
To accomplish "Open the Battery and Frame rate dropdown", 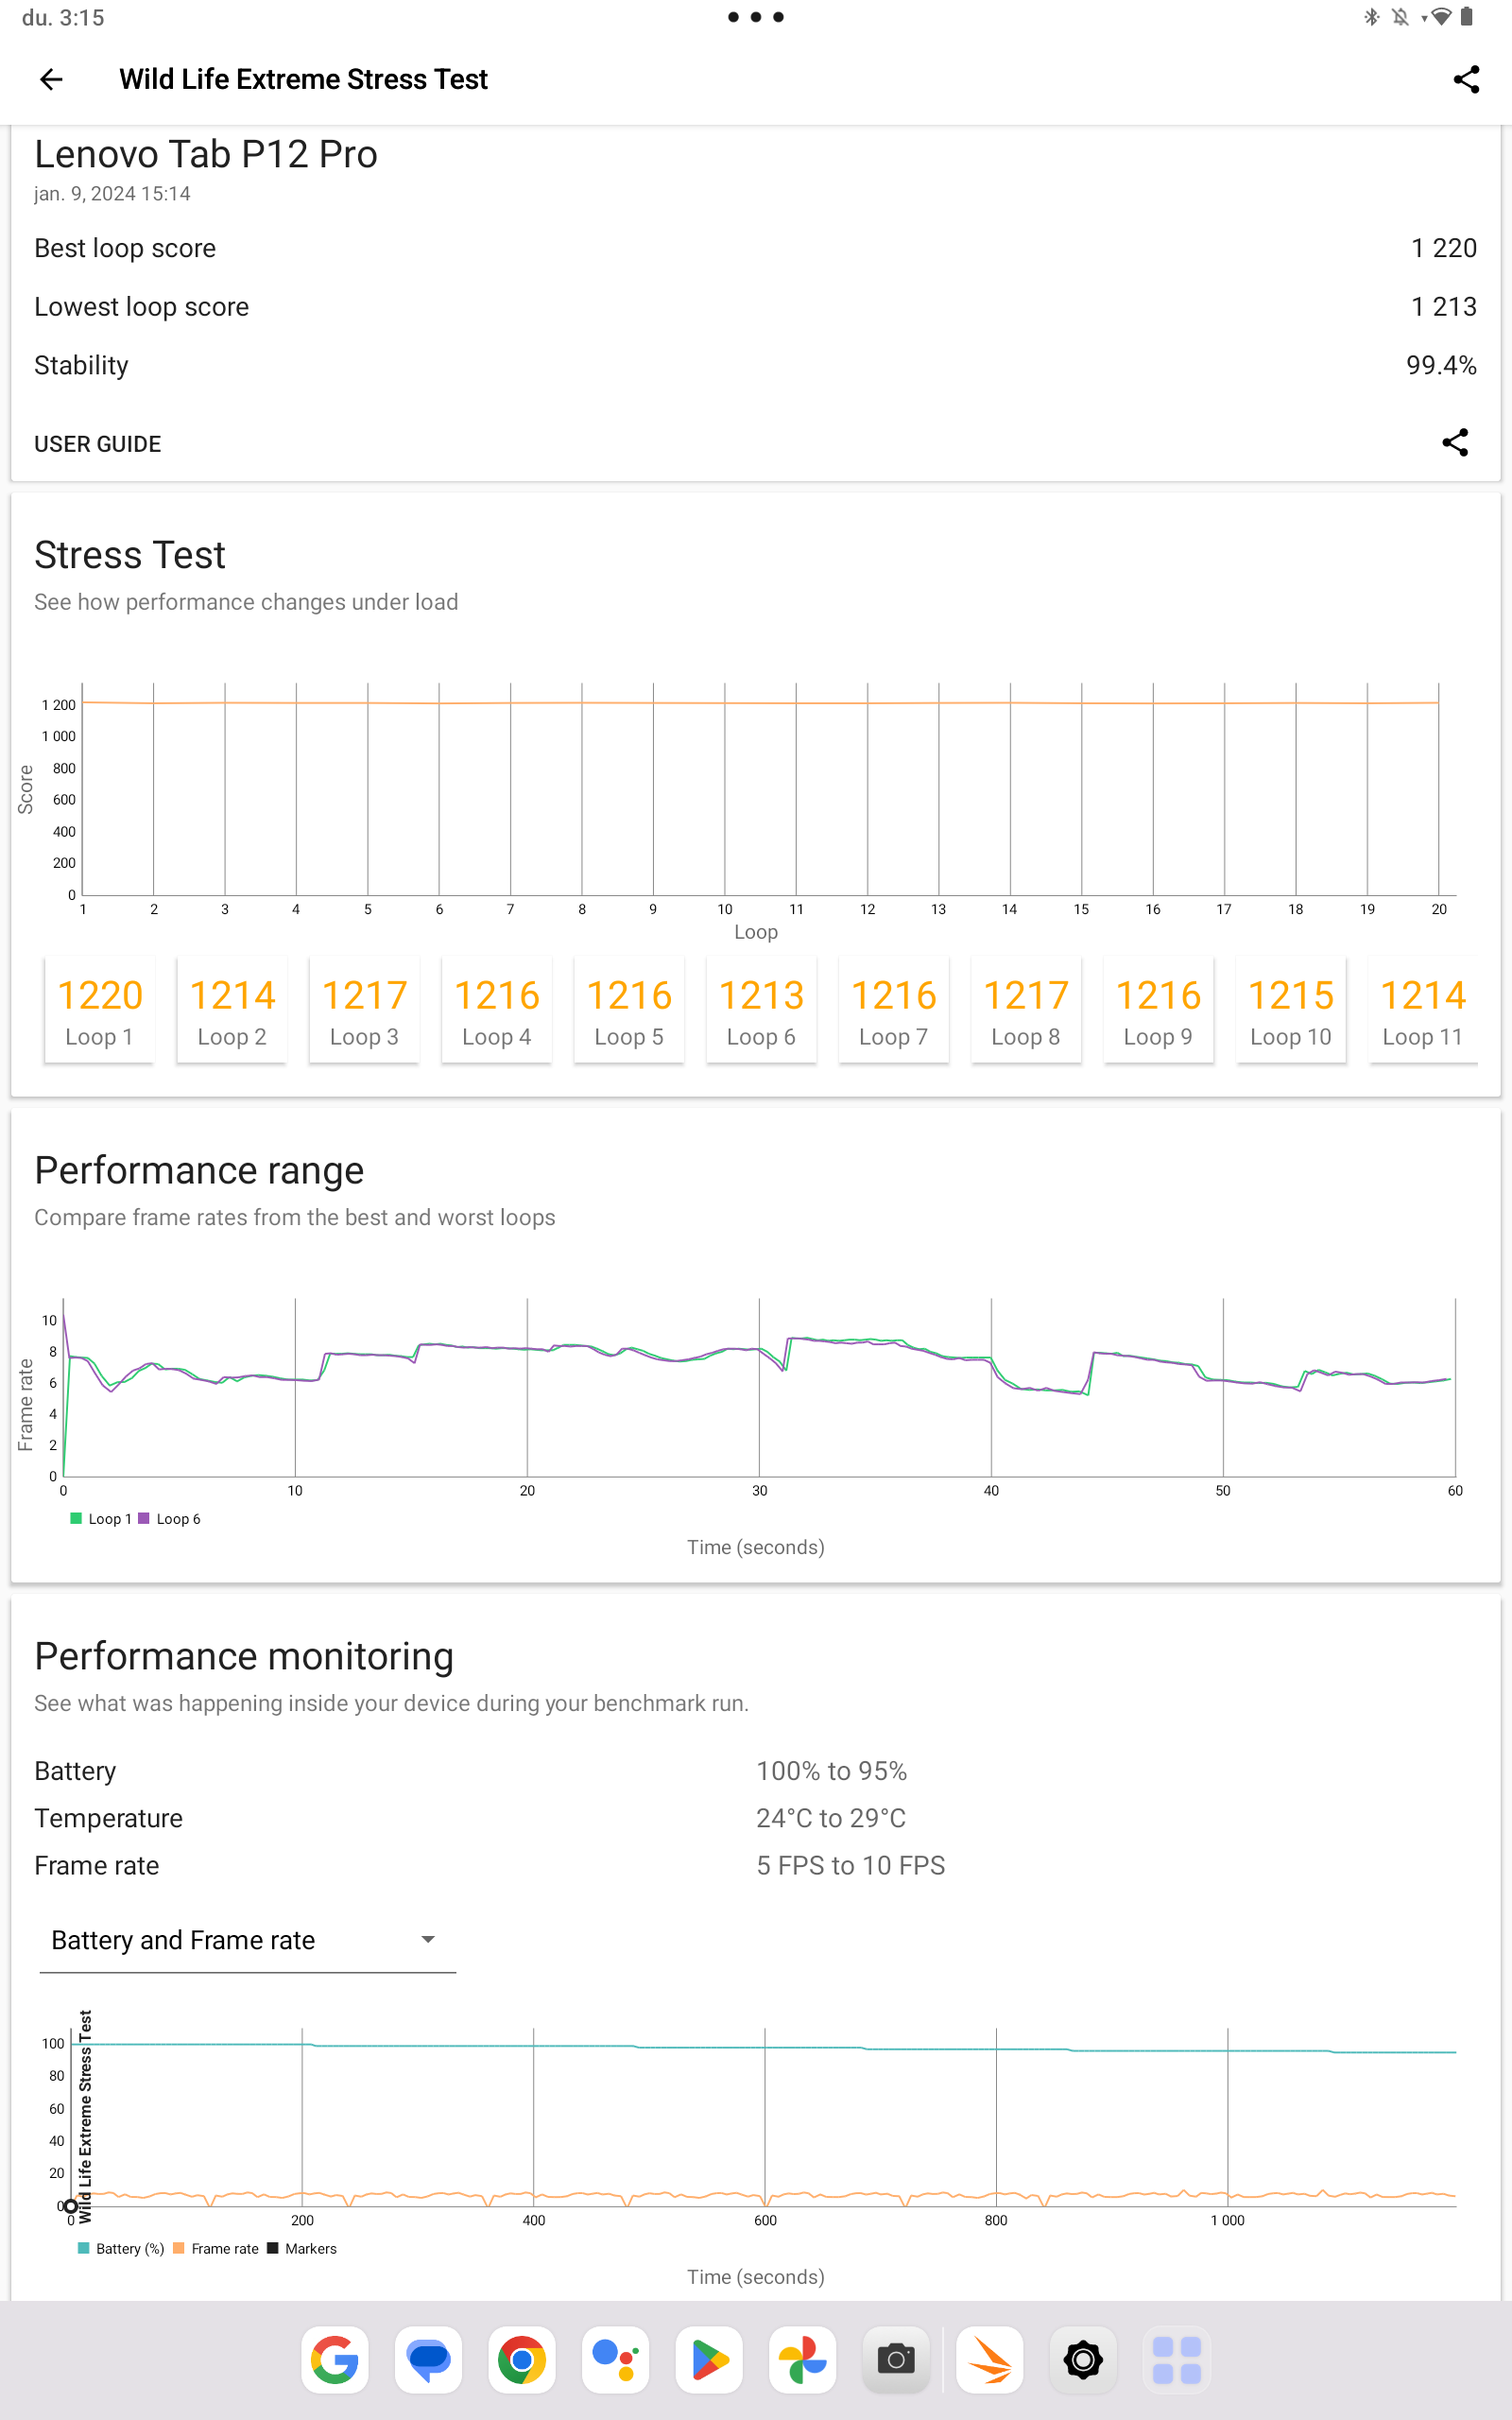I will (248, 1940).
